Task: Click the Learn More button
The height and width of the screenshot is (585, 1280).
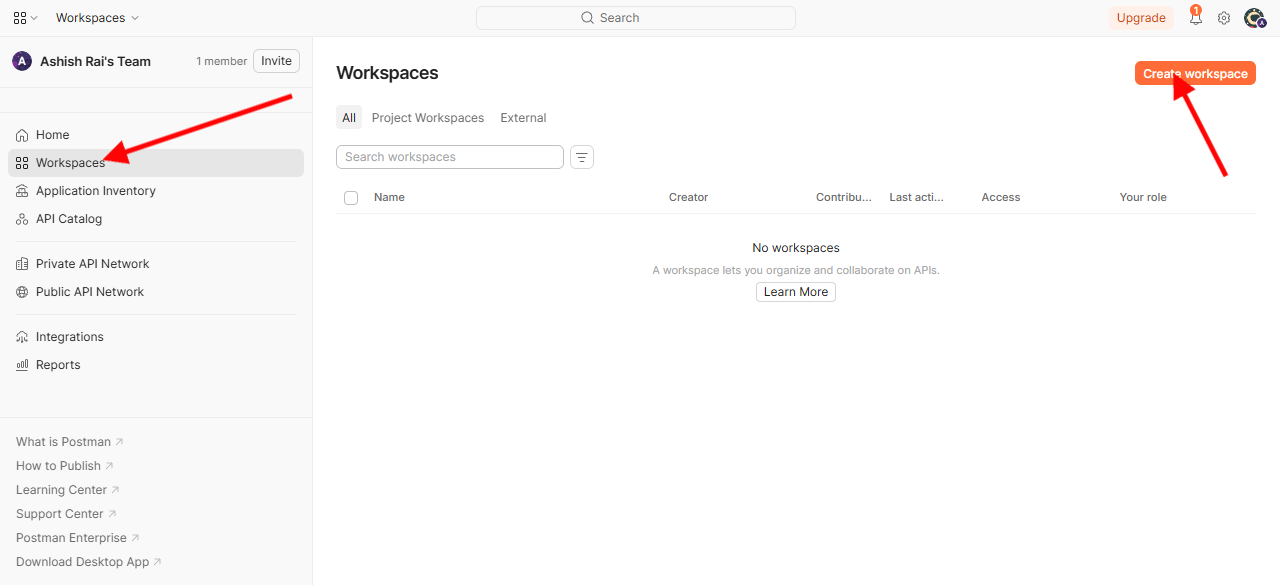Action: click(x=796, y=292)
